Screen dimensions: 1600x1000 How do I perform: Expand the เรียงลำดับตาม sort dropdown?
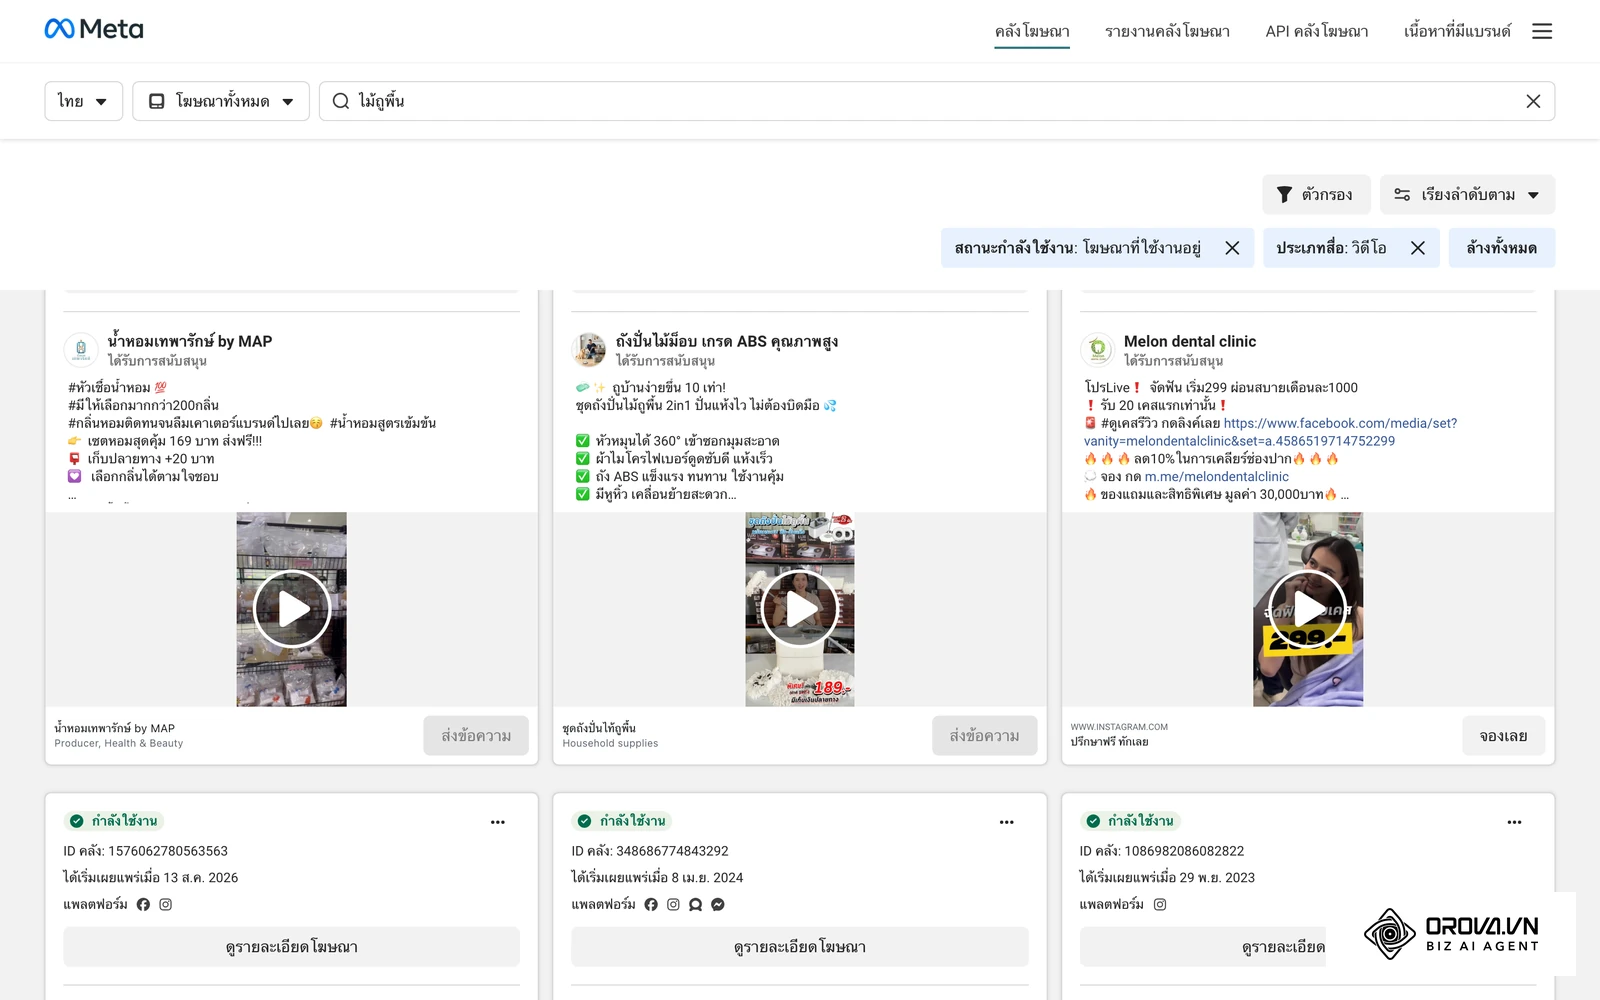[1467, 195]
